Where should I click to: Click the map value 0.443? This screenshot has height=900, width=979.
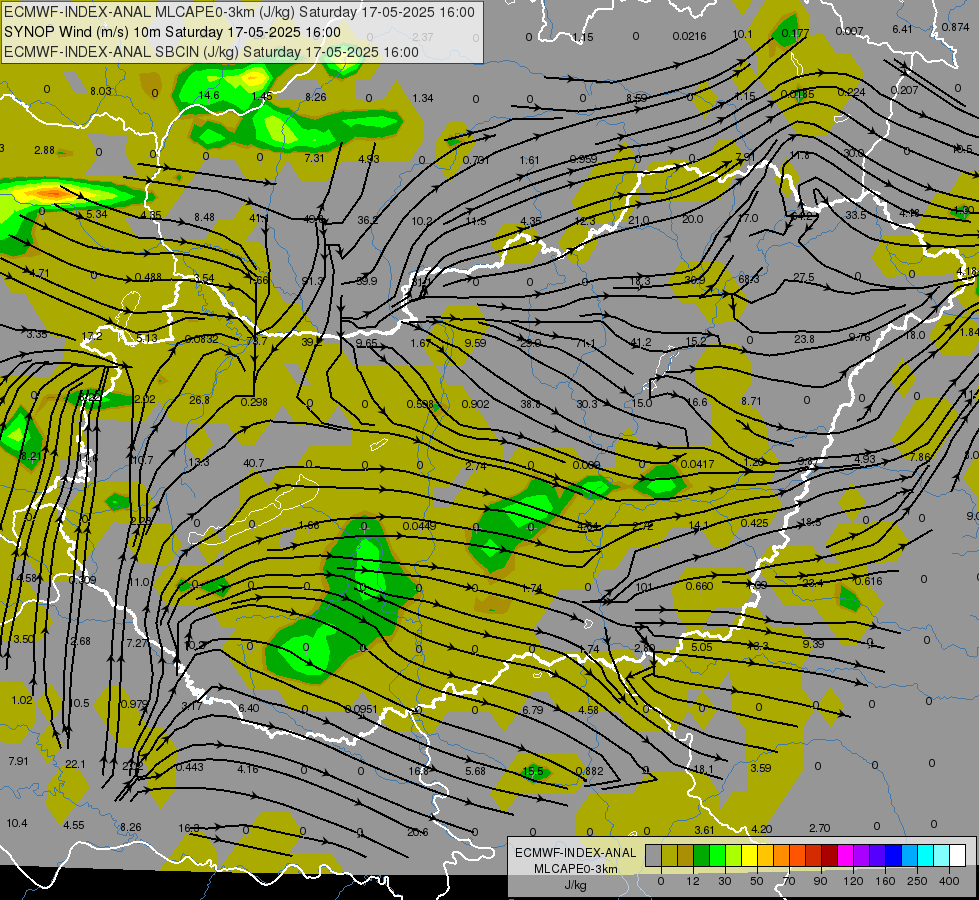[190, 767]
